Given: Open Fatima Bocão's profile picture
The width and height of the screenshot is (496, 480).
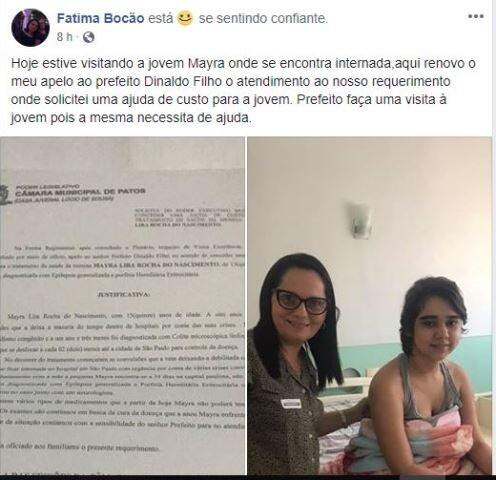Looking at the screenshot, I should 30,27.
